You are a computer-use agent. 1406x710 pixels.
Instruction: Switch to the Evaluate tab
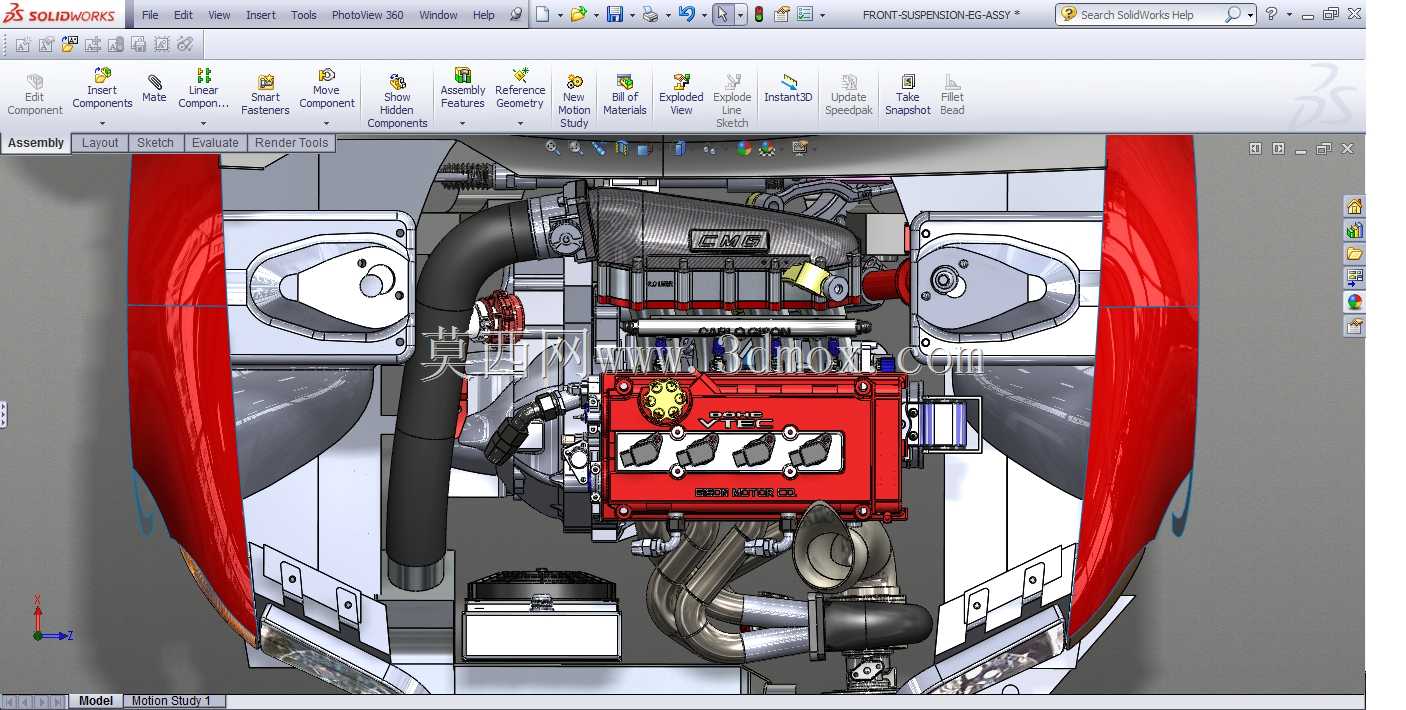click(x=215, y=143)
